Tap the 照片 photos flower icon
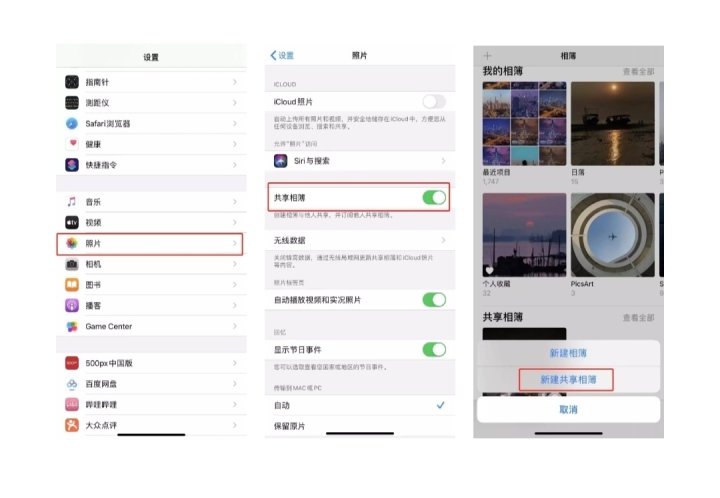This screenshot has width=720, height=498. [x=72, y=243]
